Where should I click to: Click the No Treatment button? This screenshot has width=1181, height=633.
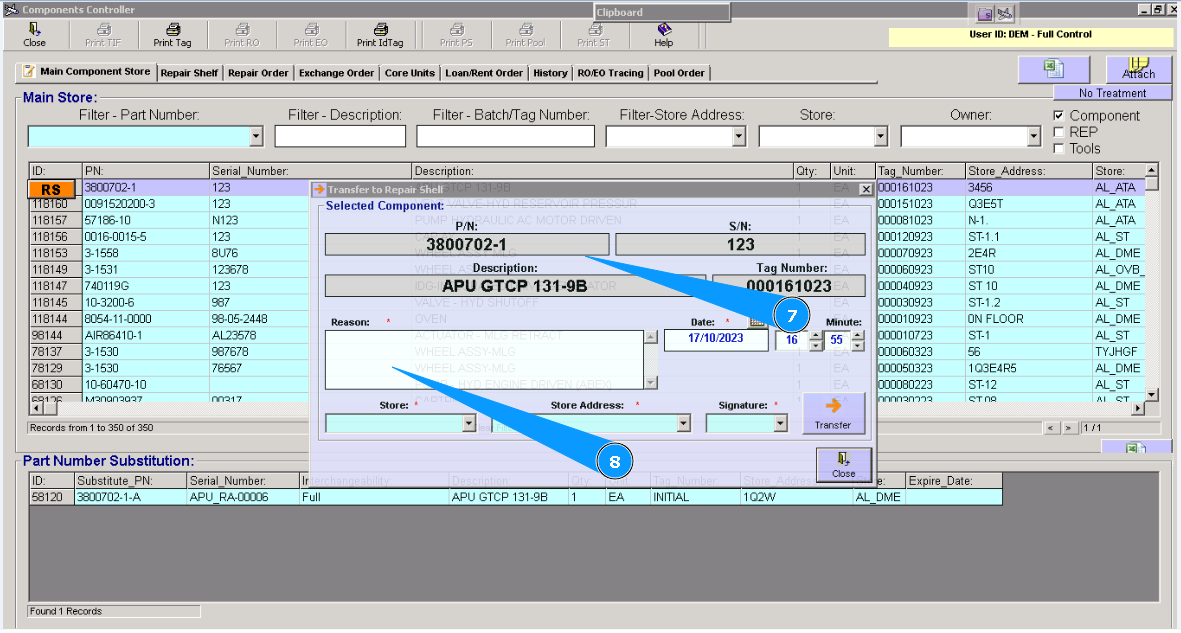(1112, 93)
